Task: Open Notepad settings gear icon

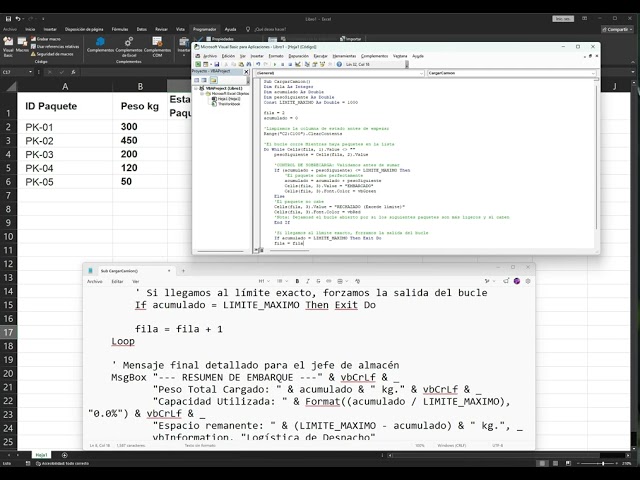Action: [528, 281]
